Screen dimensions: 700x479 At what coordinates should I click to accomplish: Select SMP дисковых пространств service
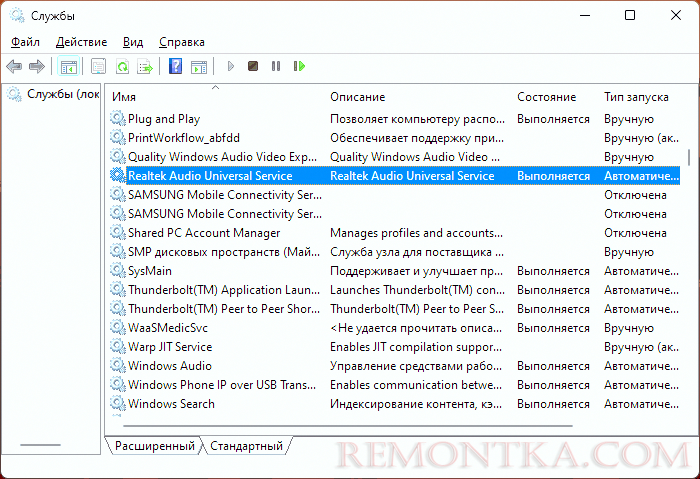click(x=224, y=252)
